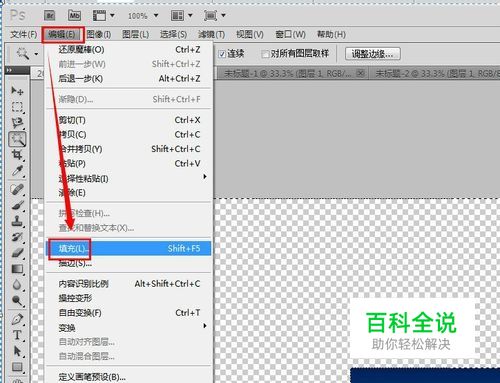This screenshot has width=500, height=383.
Task: Enable 对所有图层取样 checkbox
Action: coord(265,54)
